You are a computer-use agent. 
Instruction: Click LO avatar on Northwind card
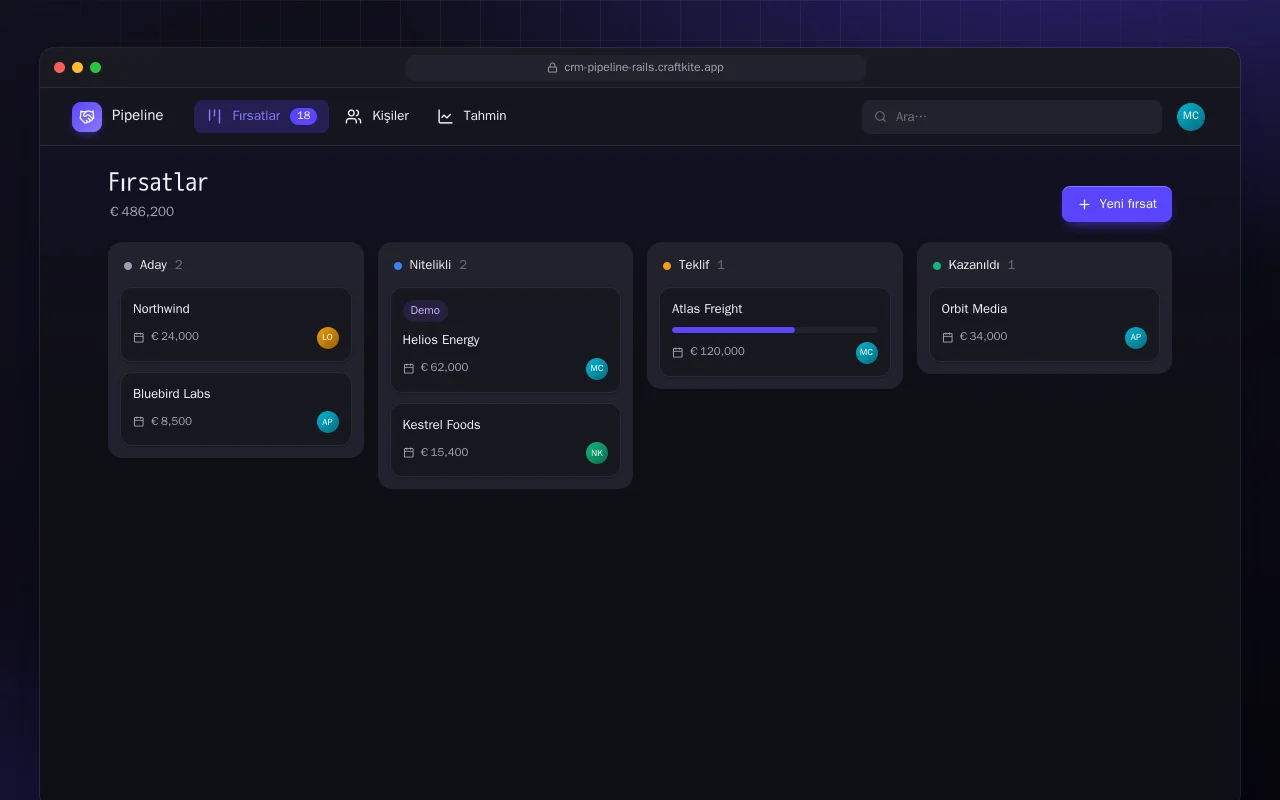coord(328,337)
